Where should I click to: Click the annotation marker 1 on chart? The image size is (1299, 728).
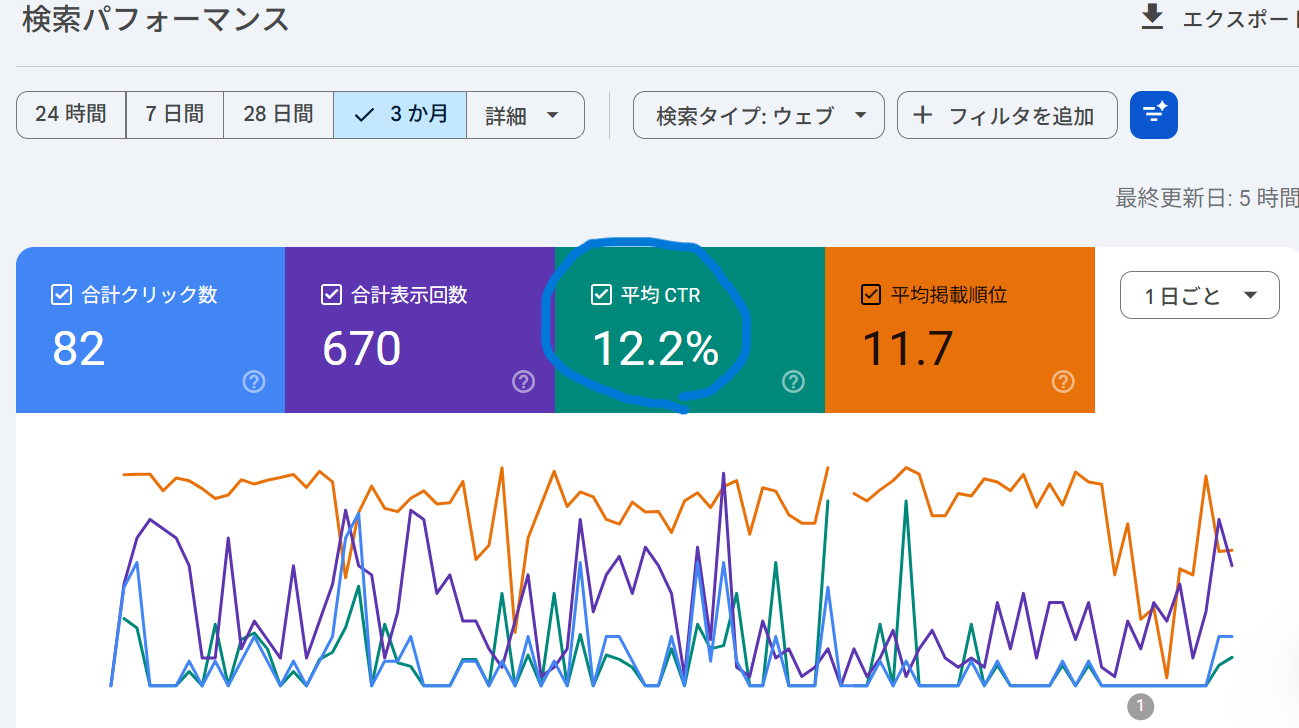(x=1140, y=707)
